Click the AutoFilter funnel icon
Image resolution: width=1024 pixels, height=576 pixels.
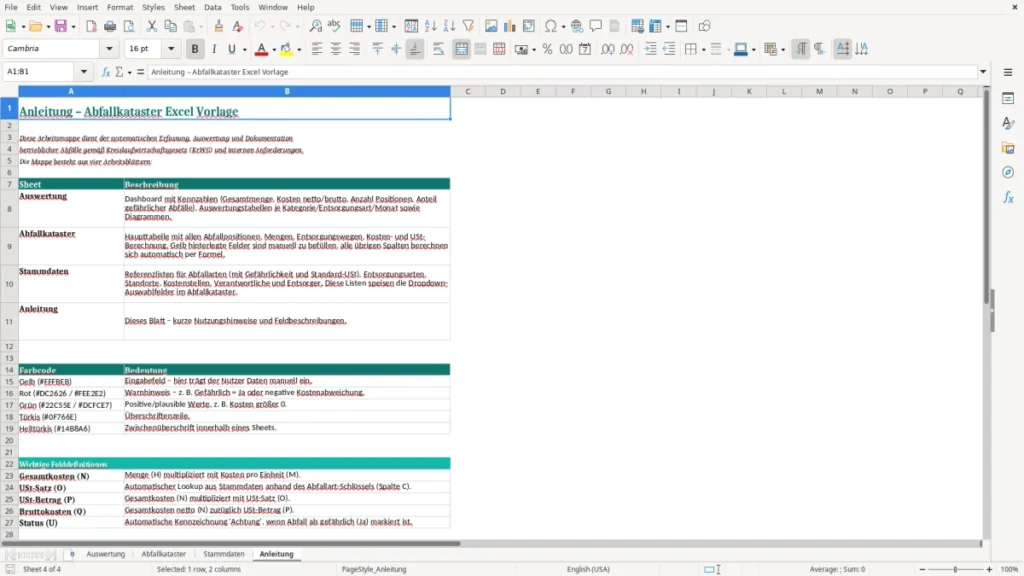[x=468, y=26]
